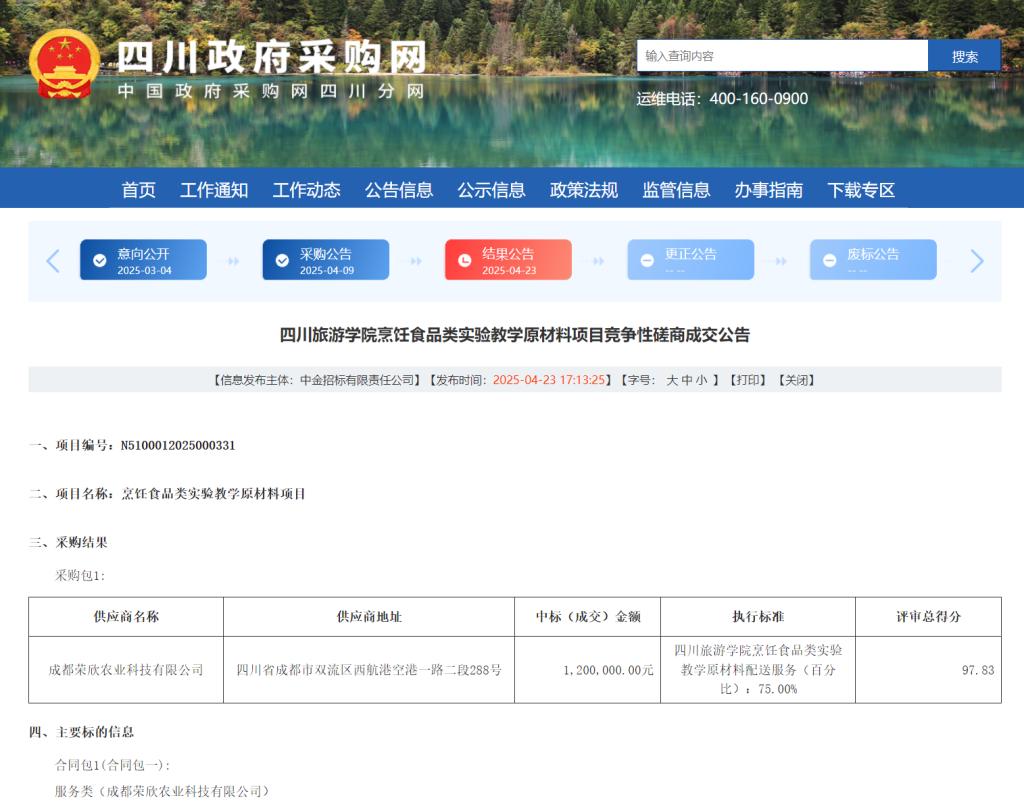Click the 评审总得分 column header
The image size is (1024, 802).
[x=929, y=617]
